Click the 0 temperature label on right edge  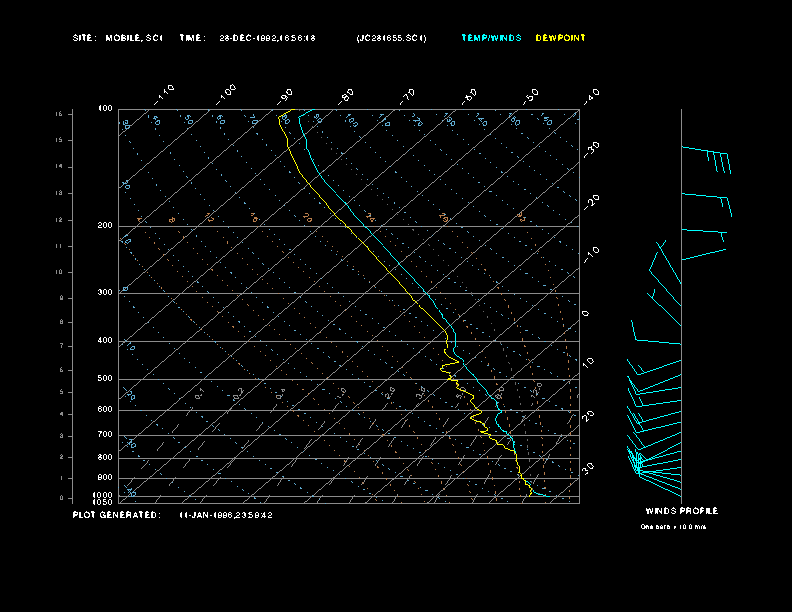[x=585, y=314]
